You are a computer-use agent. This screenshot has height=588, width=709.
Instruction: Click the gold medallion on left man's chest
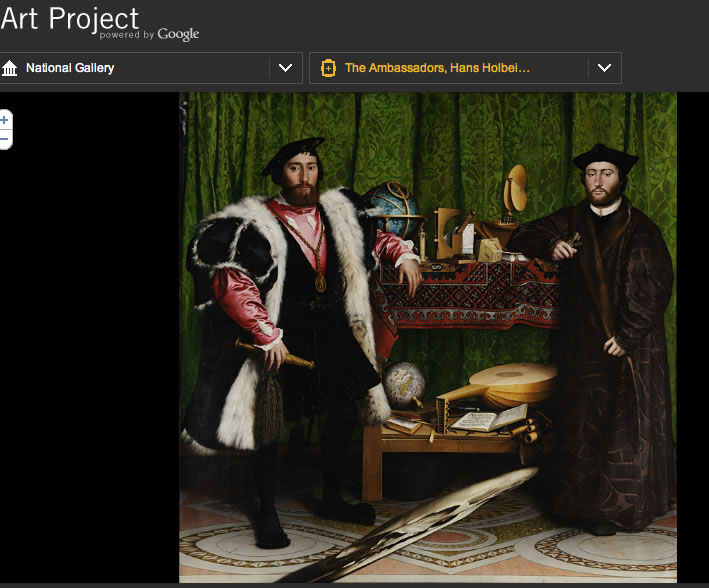[x=320, y=282]
